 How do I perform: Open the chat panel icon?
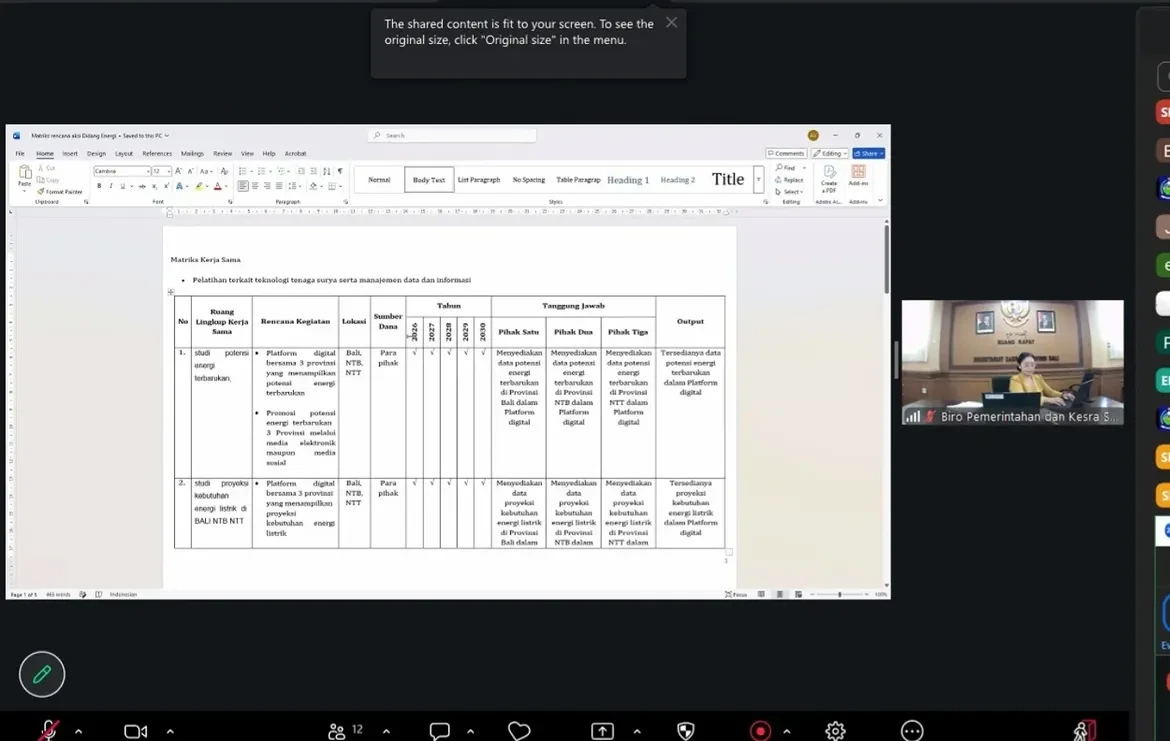coord(439,731)
